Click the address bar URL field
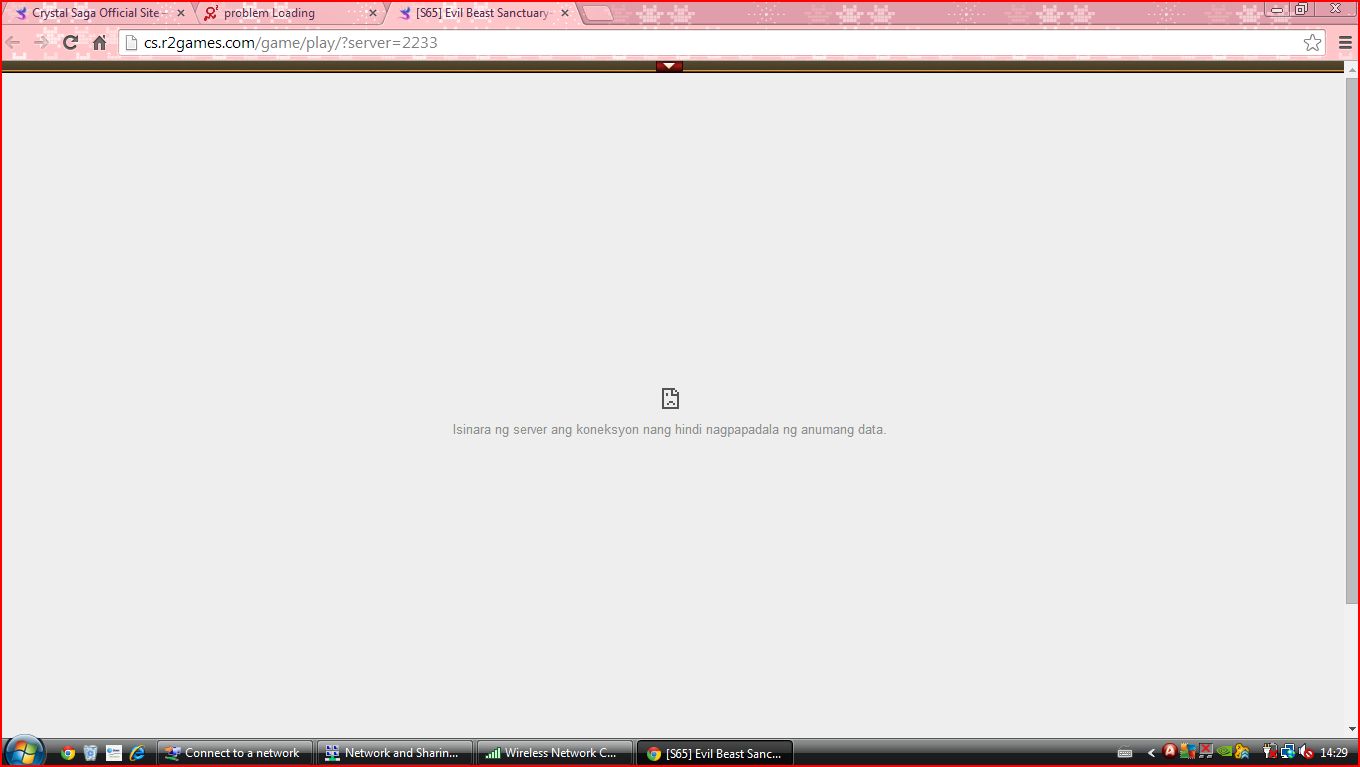 700,43
